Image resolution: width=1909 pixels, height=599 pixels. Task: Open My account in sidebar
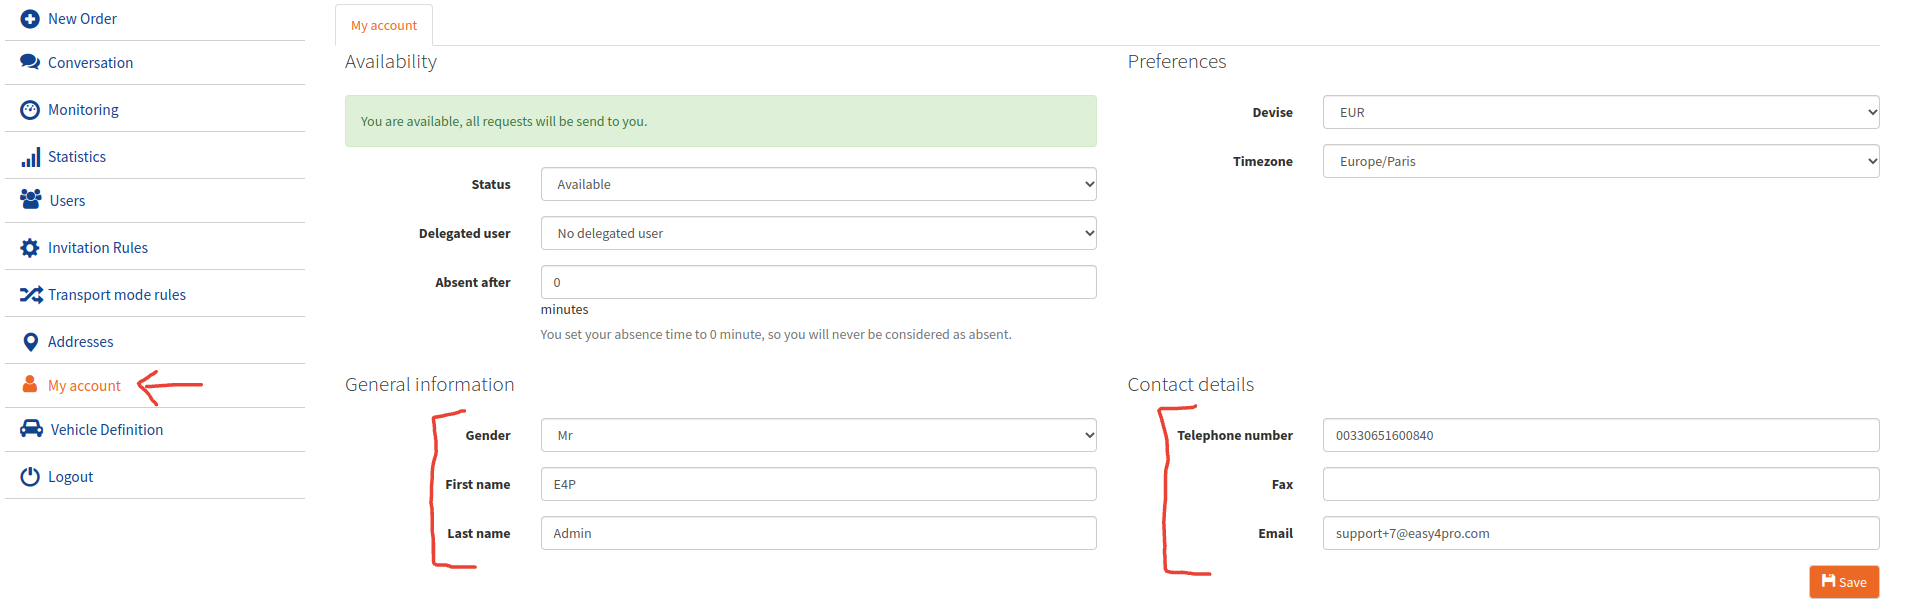click(x=84, y=385)
